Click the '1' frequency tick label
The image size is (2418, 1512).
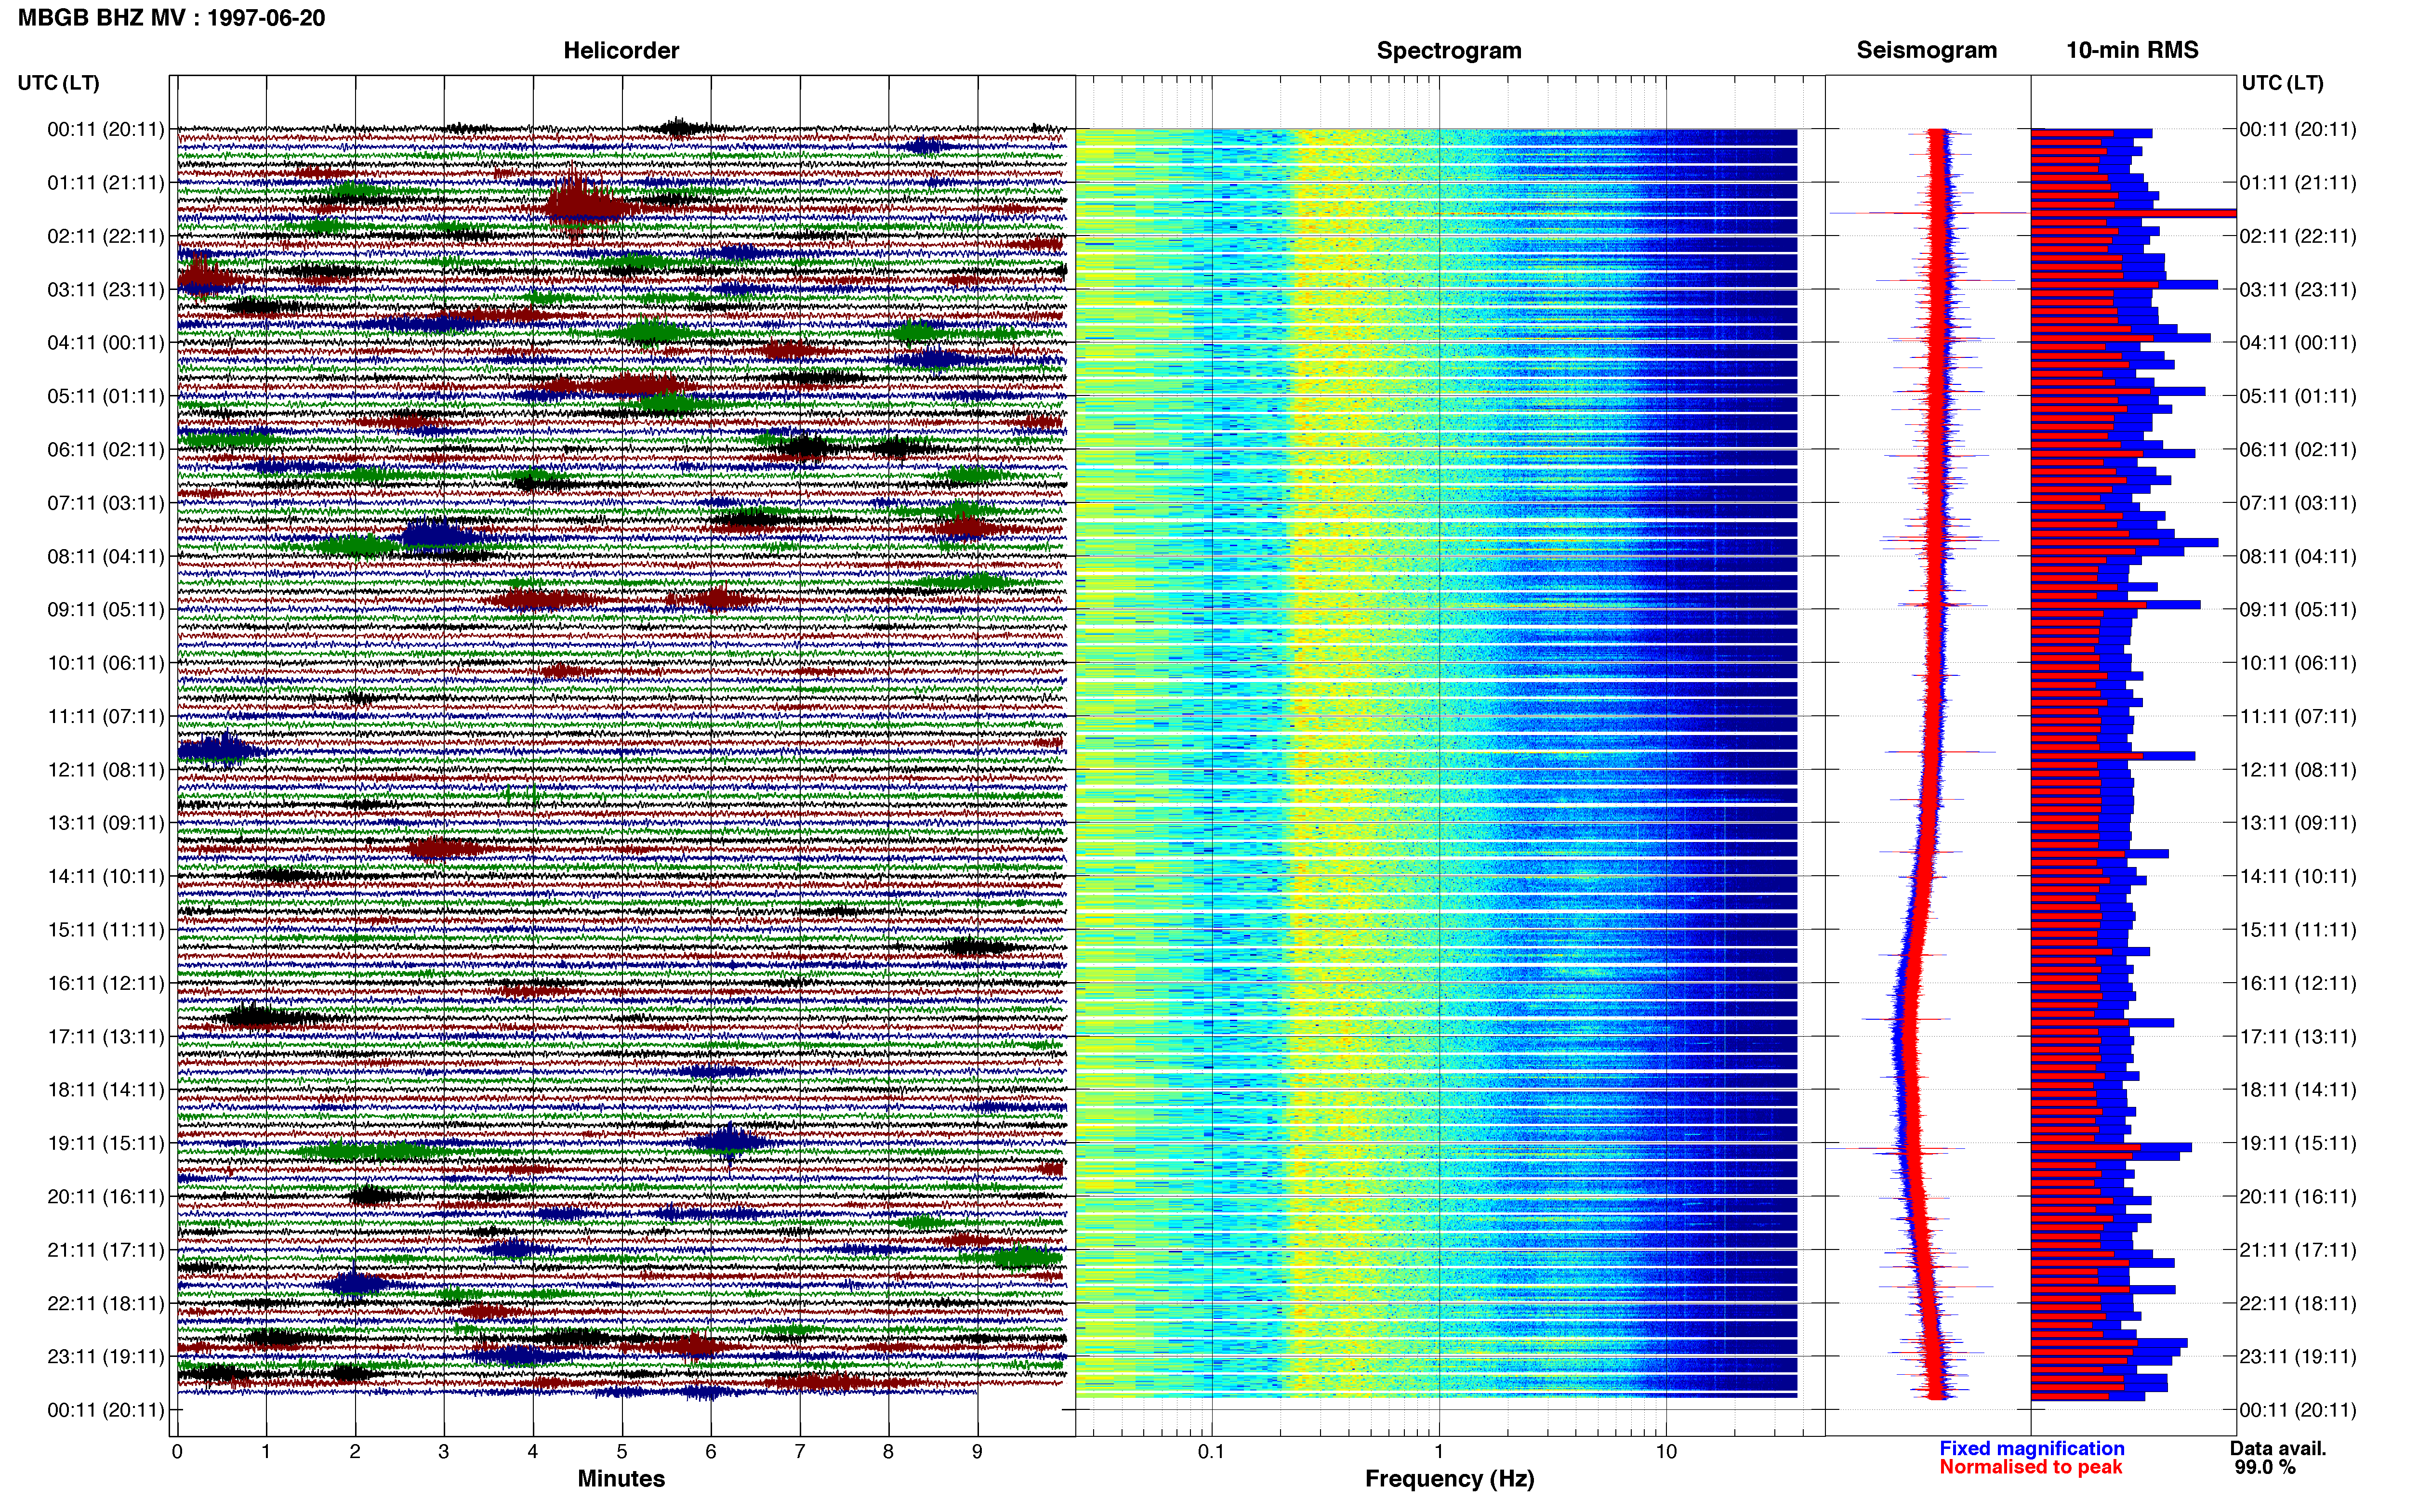pyautogui.click(x=1439, y=1452)
